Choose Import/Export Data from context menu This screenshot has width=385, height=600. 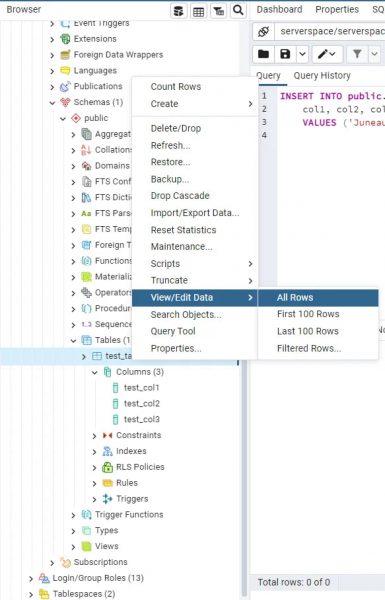(x=195, y=213)
